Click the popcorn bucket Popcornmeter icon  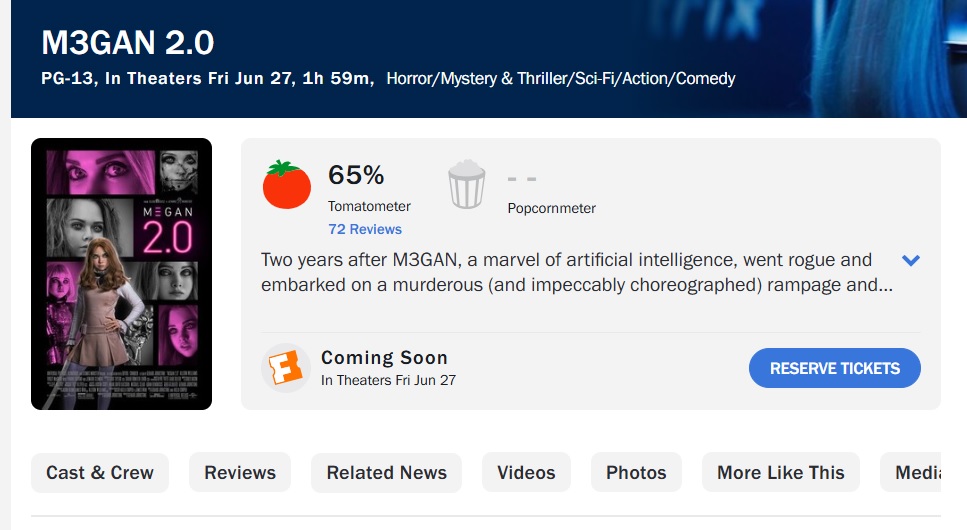click(x=466, y=185)
